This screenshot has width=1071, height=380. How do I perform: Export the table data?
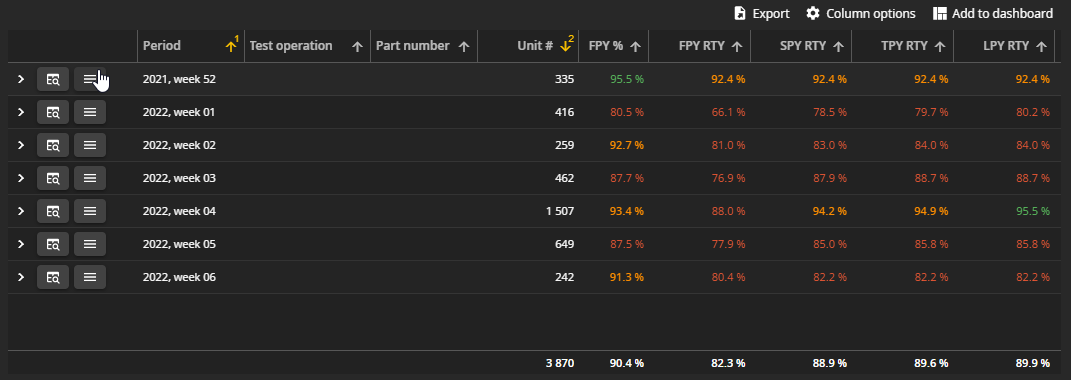762,14
